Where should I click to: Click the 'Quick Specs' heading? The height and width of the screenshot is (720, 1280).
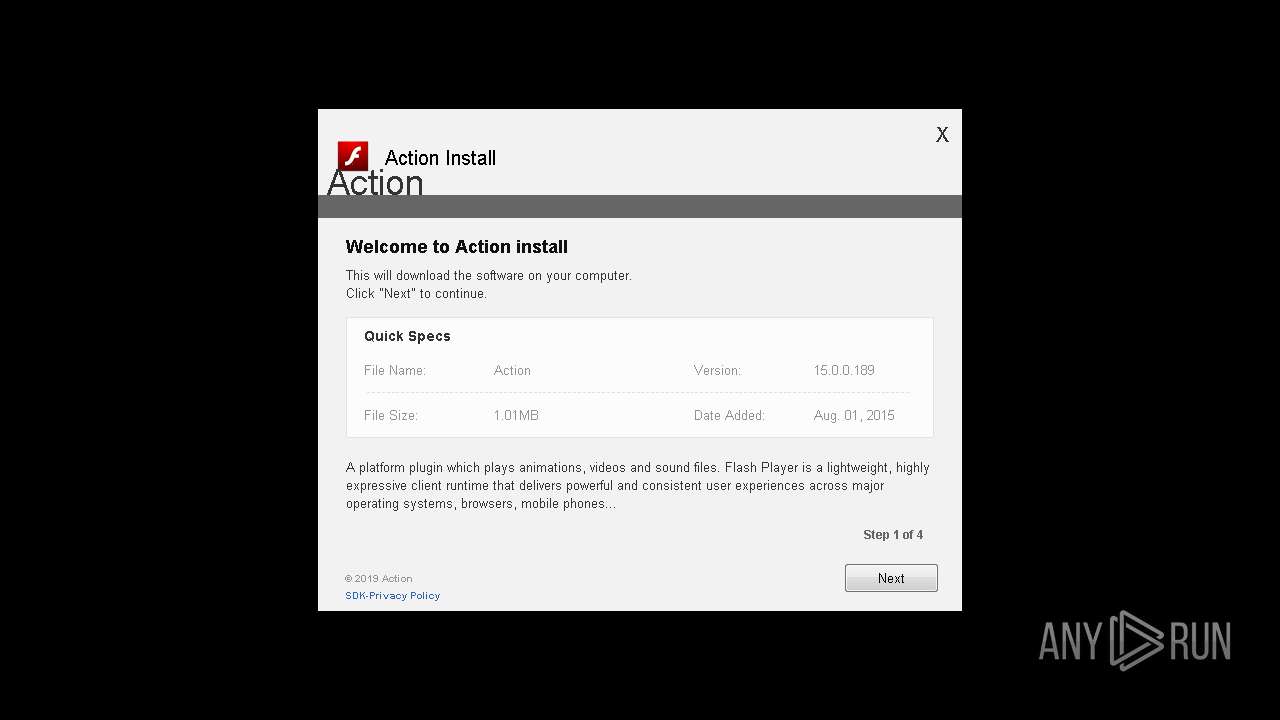(407, 336)
